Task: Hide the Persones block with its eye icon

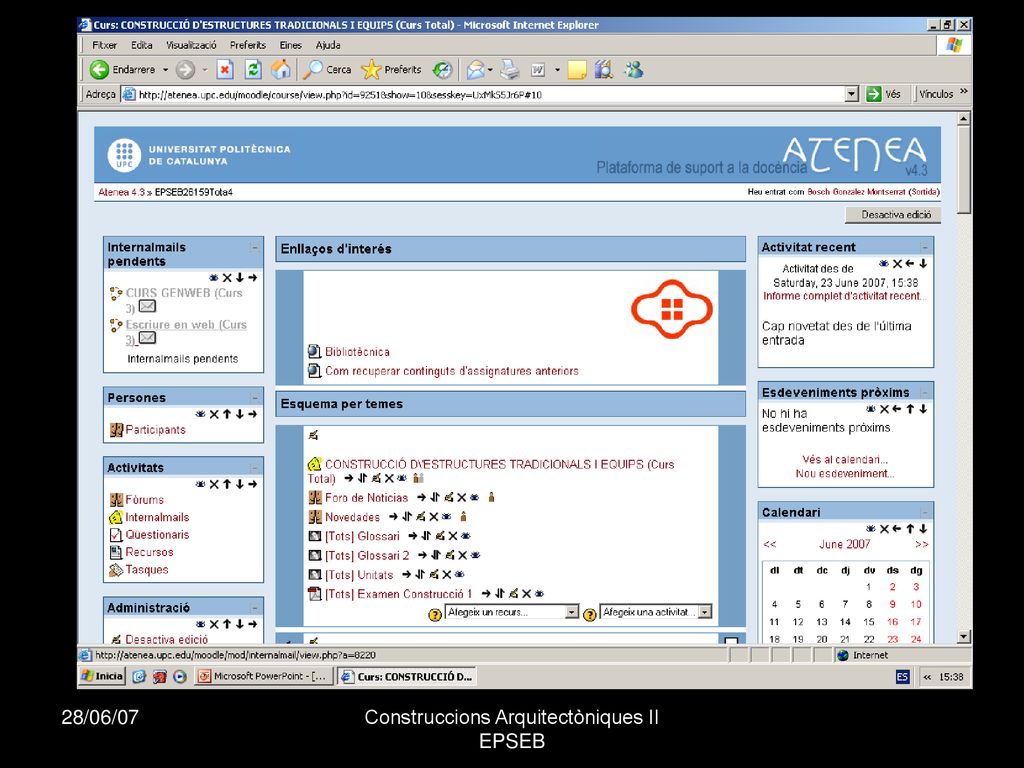Action: [200, 414]
